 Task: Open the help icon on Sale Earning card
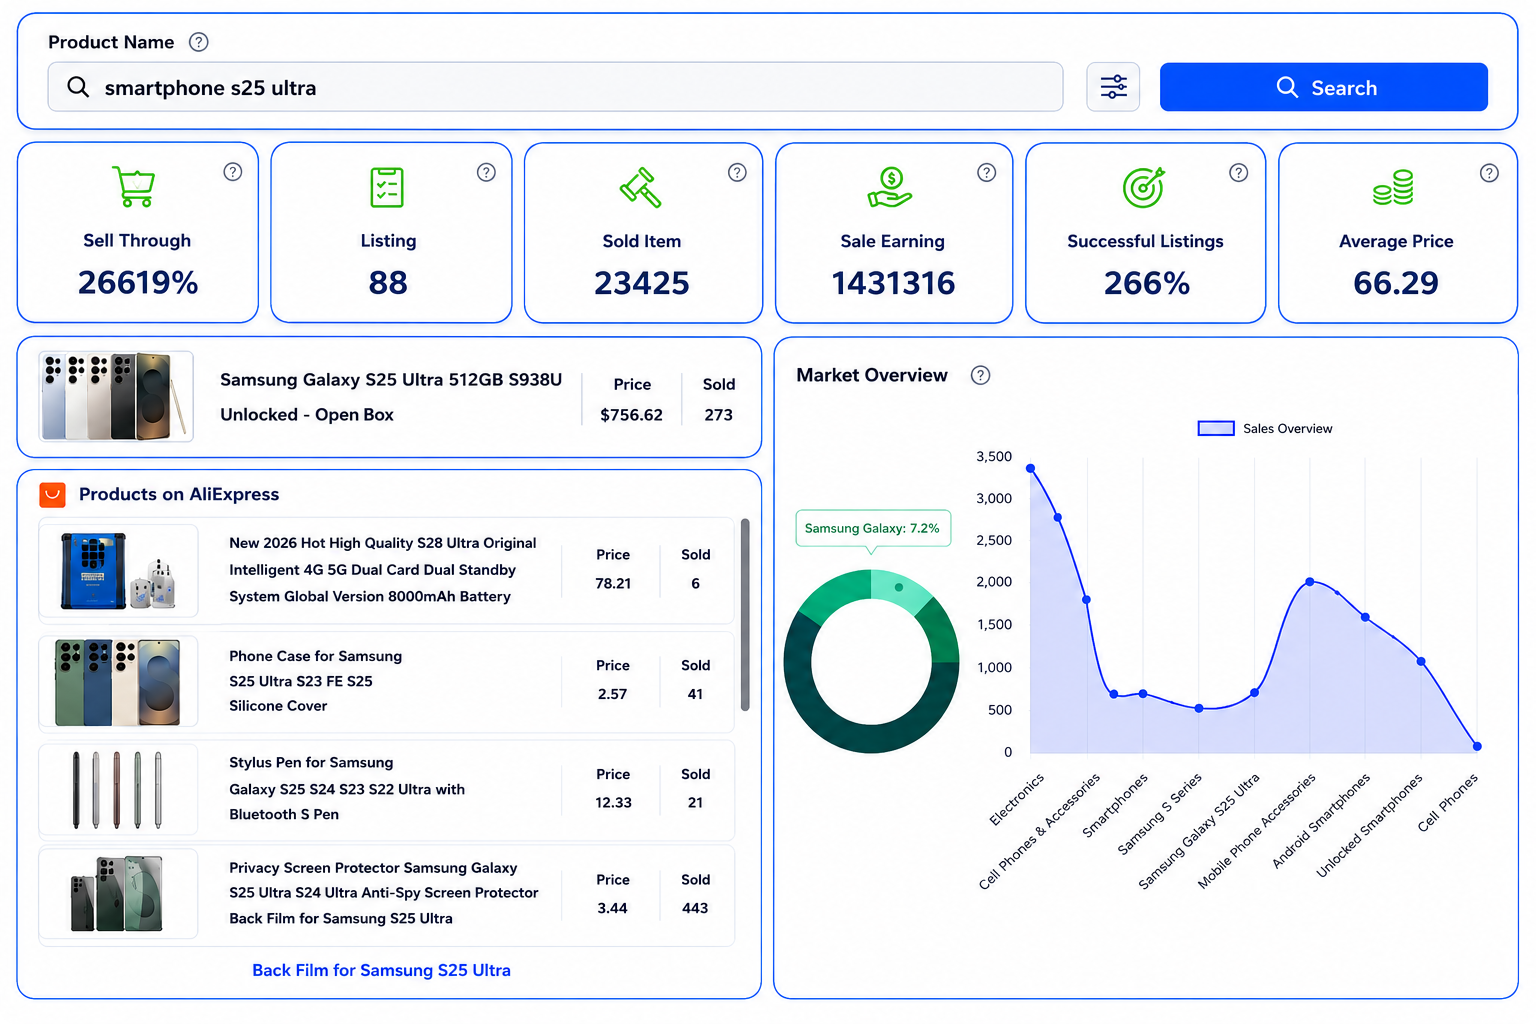987,172
